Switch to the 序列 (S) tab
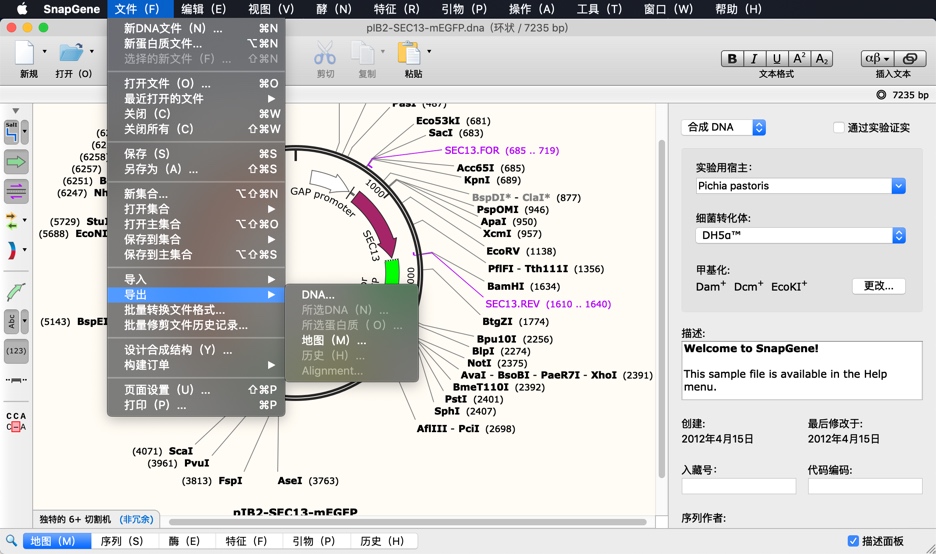Image resolution: width=936 pixels, height=554 pixels. (x=121, y=541)
